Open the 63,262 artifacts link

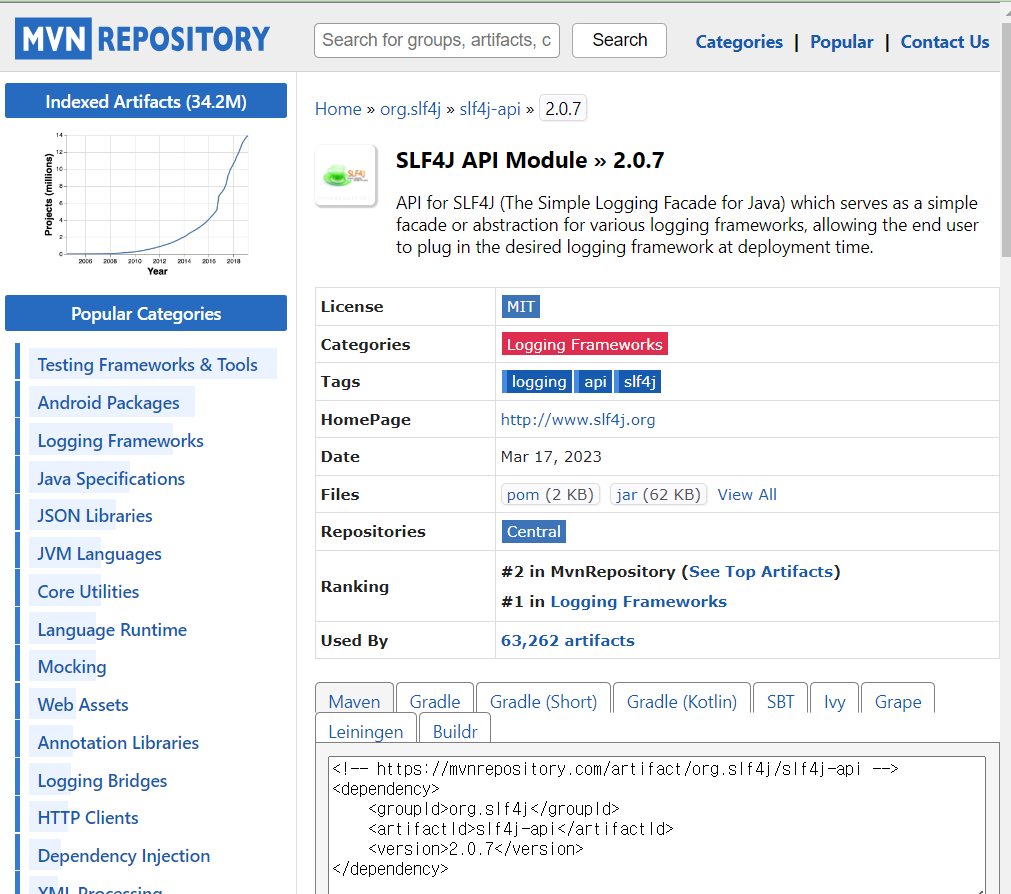coord(567,641)
